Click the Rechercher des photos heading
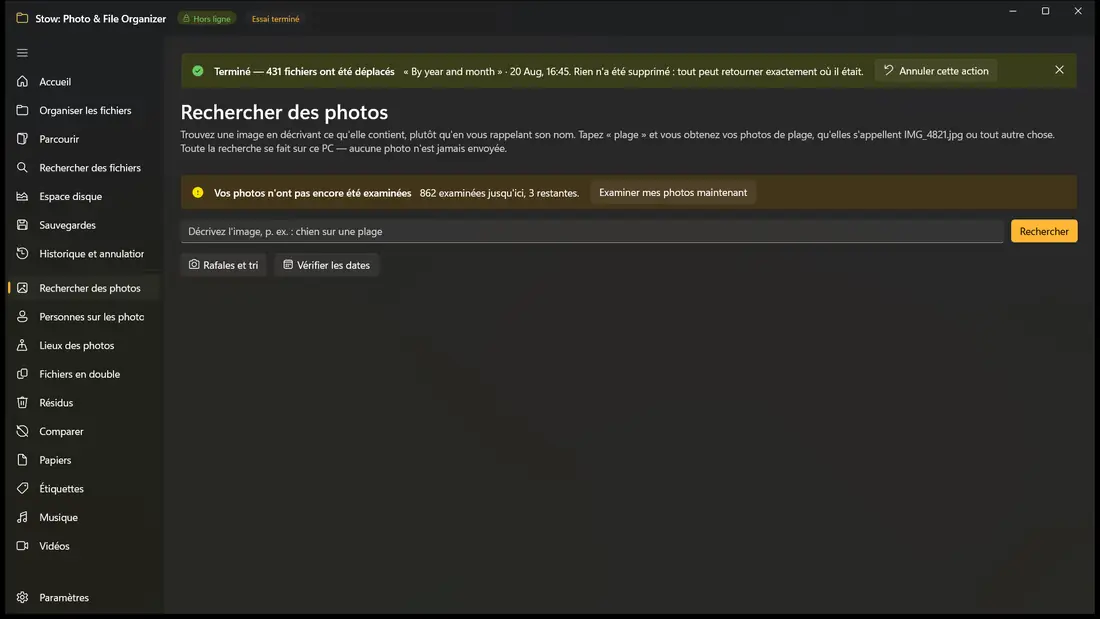Viewport: 1100px width, 619px height. click(x=284, y=112)
